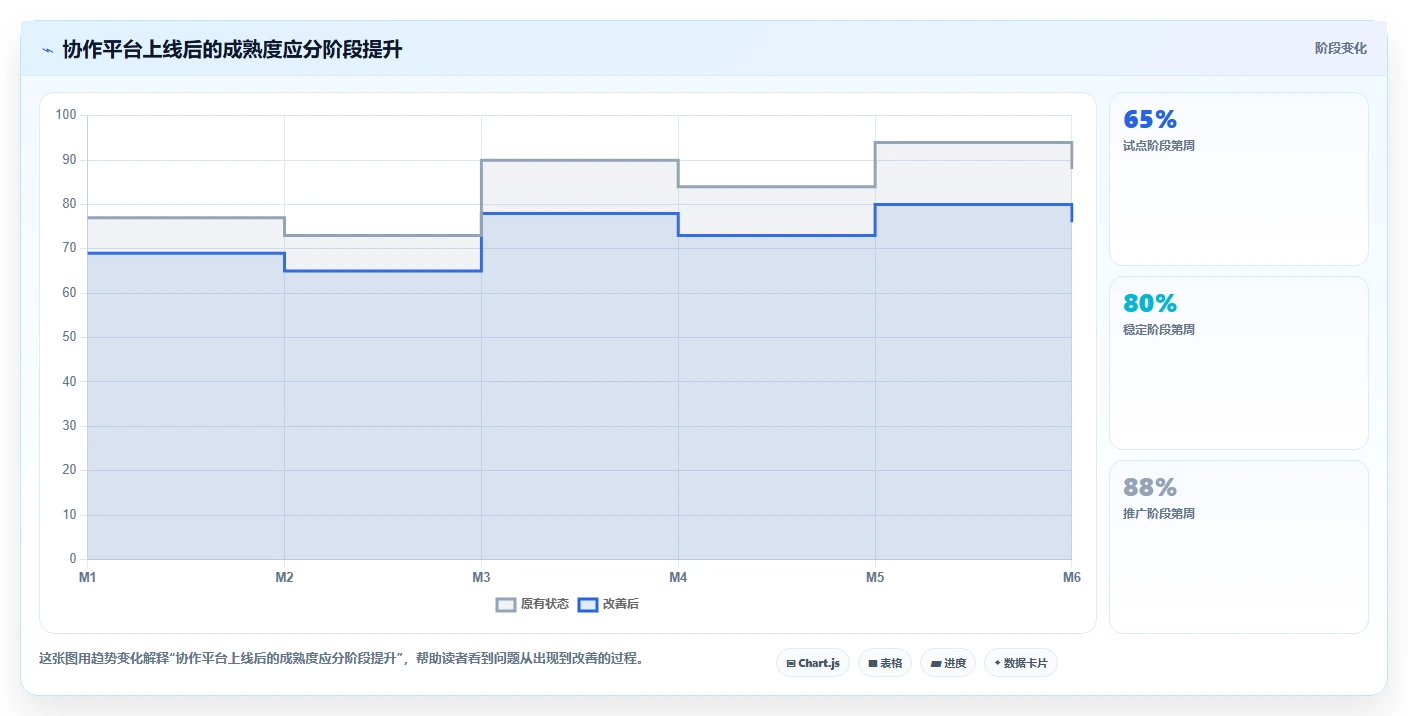
Task: Click the blue 改善后 legend swatch
Action: 588,604
